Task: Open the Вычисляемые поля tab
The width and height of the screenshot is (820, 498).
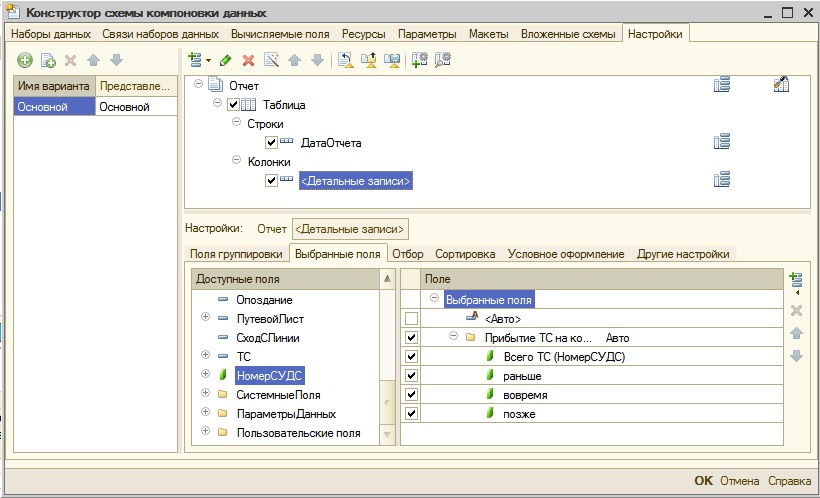Action: point(280,34)
